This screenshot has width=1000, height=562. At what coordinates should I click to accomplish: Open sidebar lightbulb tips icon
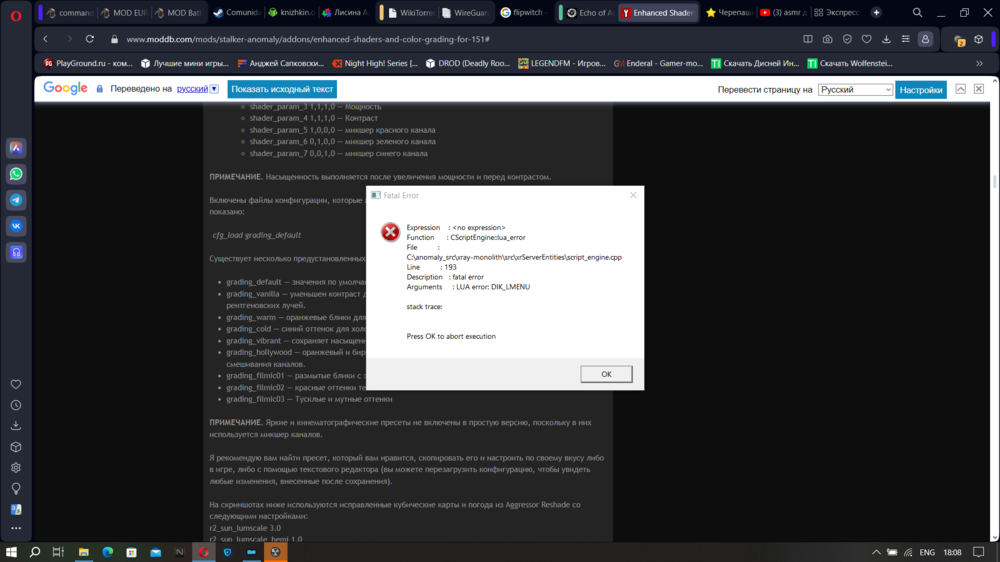16,489
